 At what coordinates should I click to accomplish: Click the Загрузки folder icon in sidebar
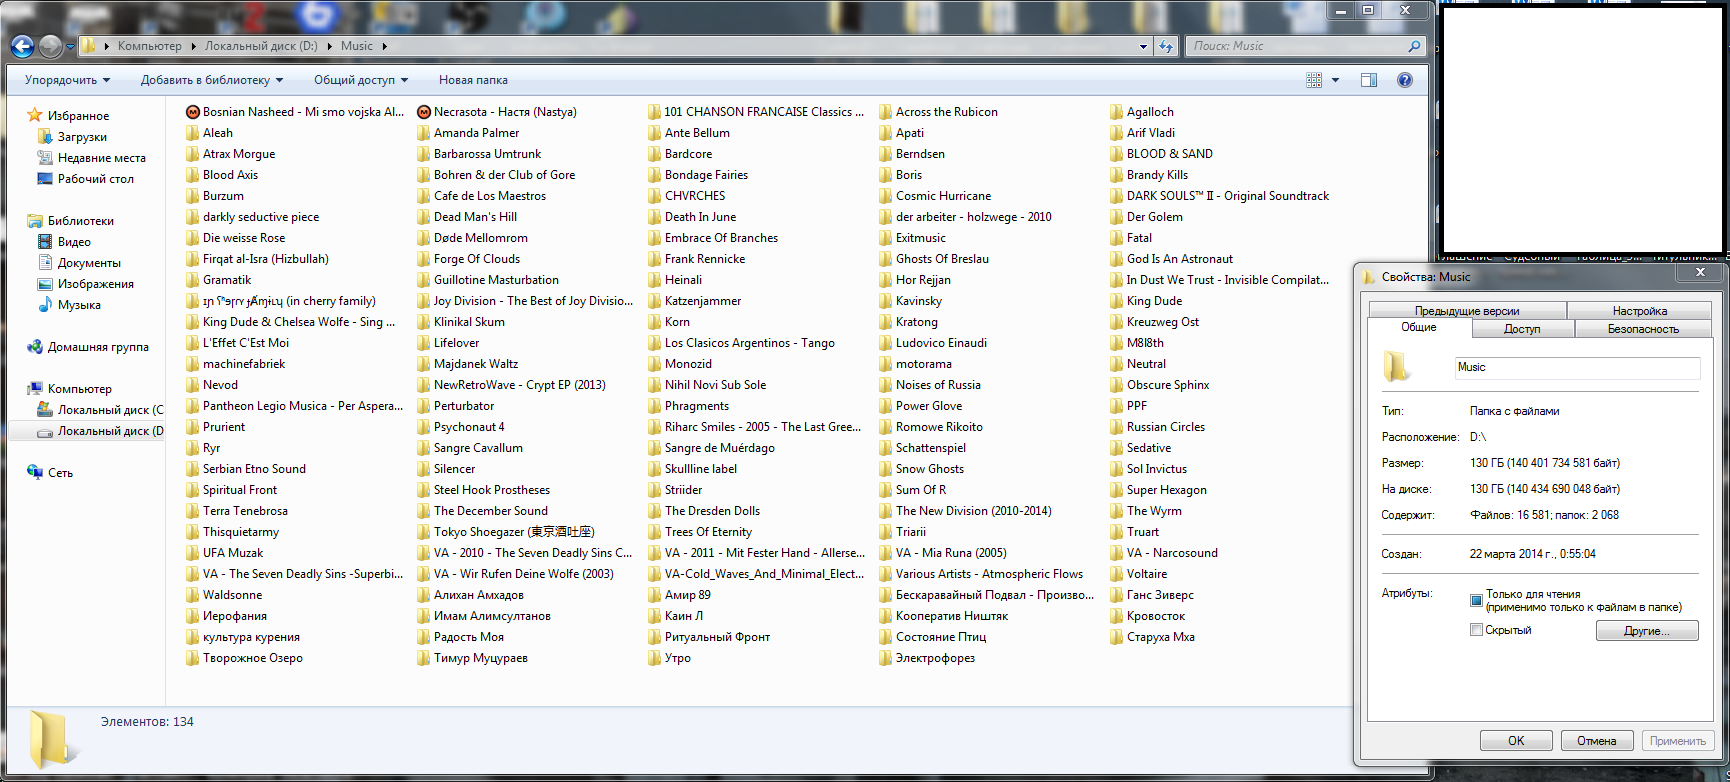pos(44,136)
